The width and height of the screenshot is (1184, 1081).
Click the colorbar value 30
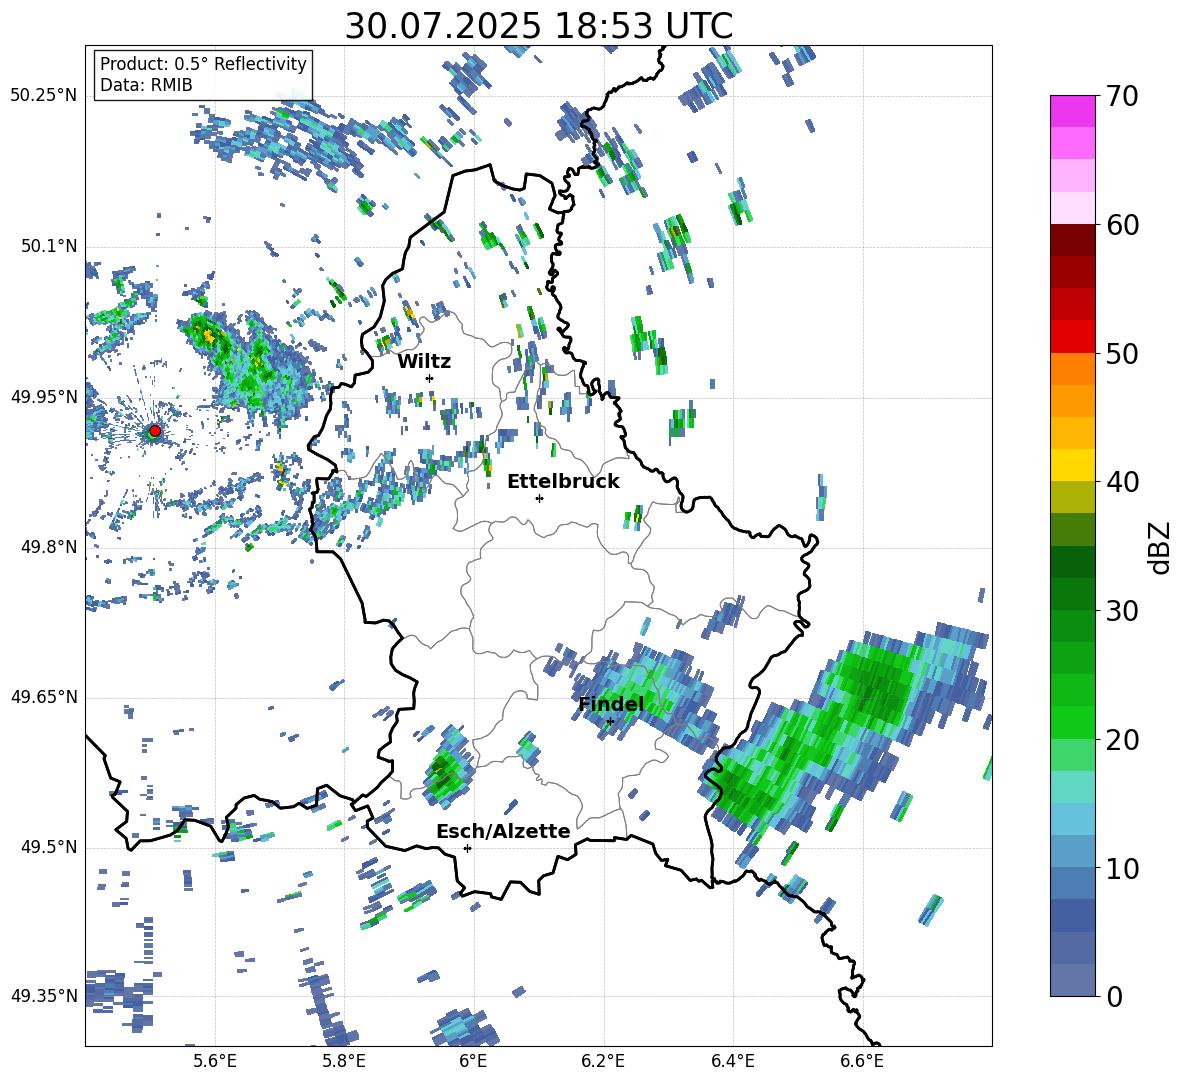coord(1122,611)
